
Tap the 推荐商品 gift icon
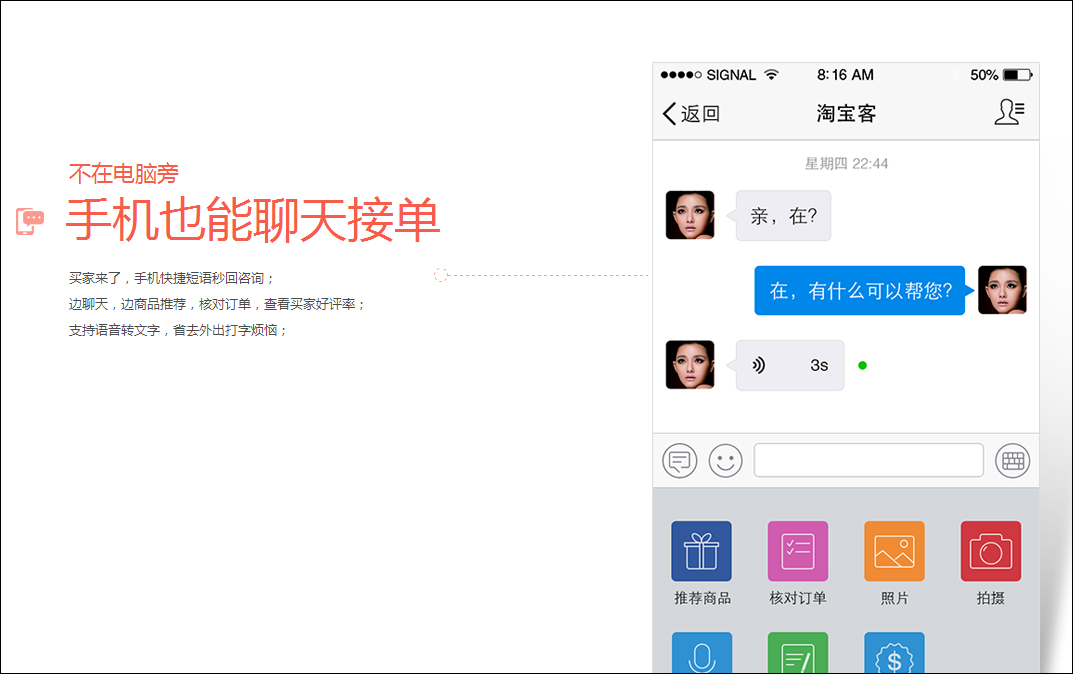click(x=702, y=551)
